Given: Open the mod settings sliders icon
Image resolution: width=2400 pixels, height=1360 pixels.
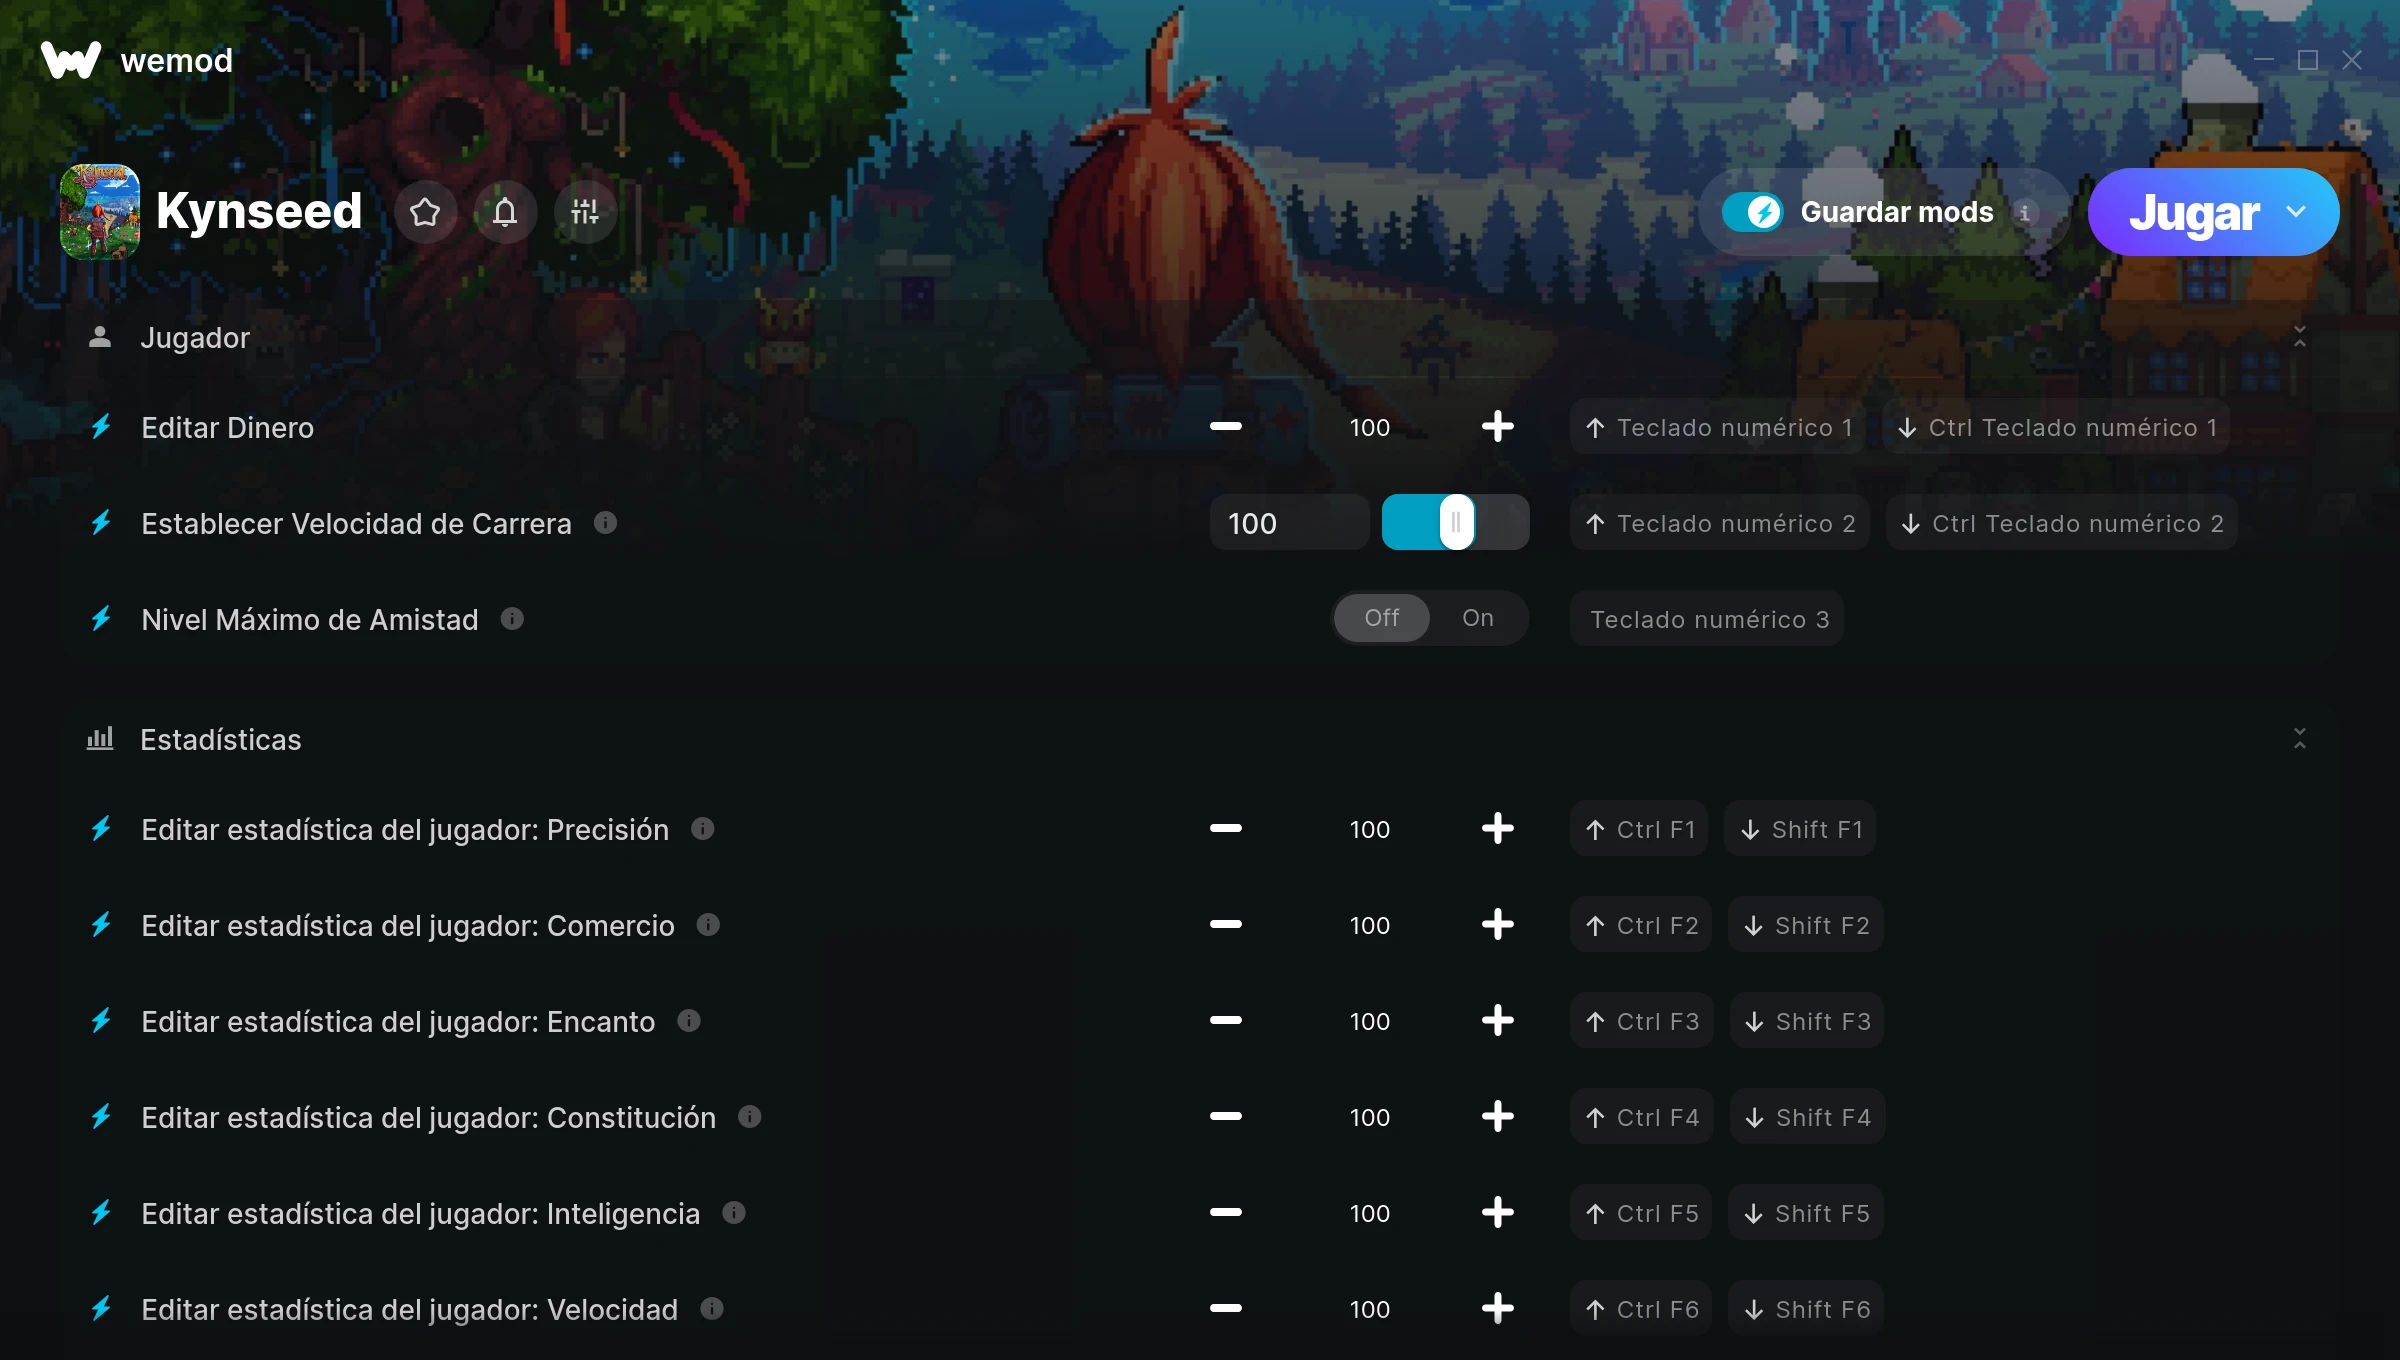Looking at the screenshot, I should point(585,212).
